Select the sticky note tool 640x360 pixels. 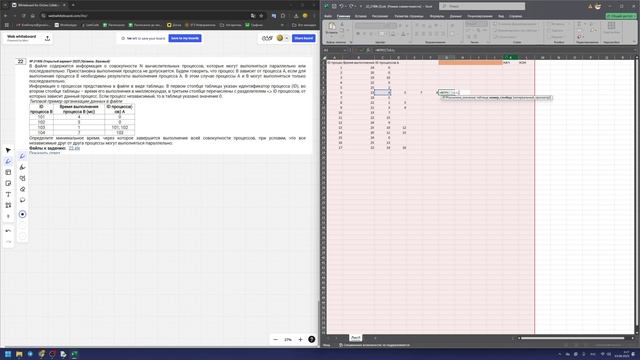pyautogui.click(x=8, y=184)
